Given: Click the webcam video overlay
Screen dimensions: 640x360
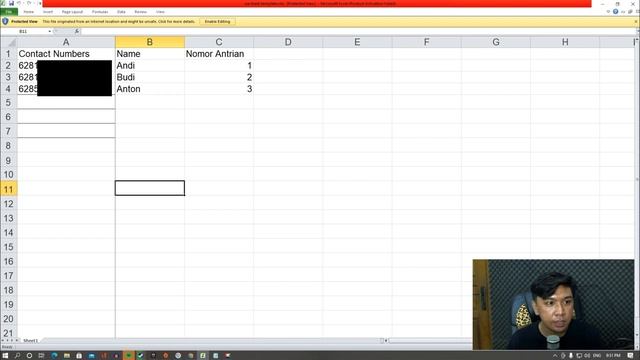Looking at the screenshot, I should coord(553,304).
